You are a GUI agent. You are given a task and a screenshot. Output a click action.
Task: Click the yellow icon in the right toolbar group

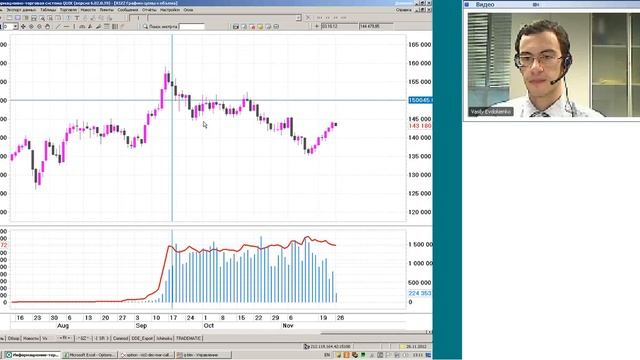[x=260, y=27]
